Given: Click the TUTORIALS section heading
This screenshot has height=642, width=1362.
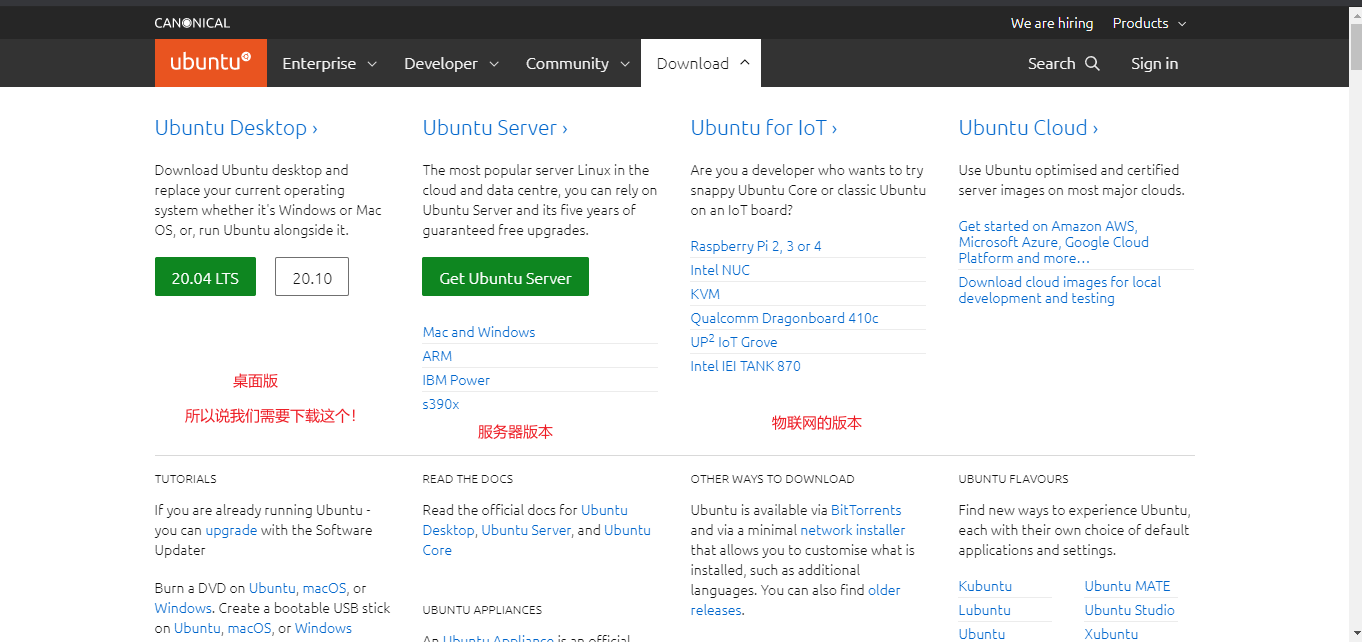Looking at the screenshot, I should click(x=185, y=479).
